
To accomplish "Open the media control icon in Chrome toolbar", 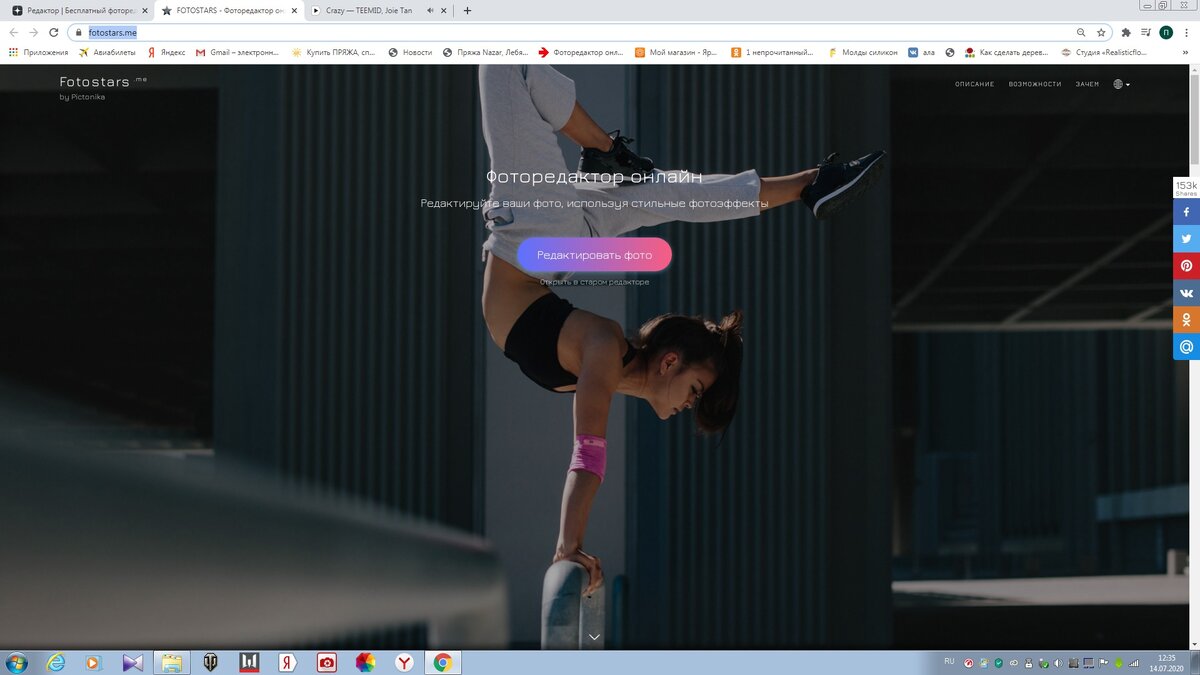I will (x=1146, y=32).
